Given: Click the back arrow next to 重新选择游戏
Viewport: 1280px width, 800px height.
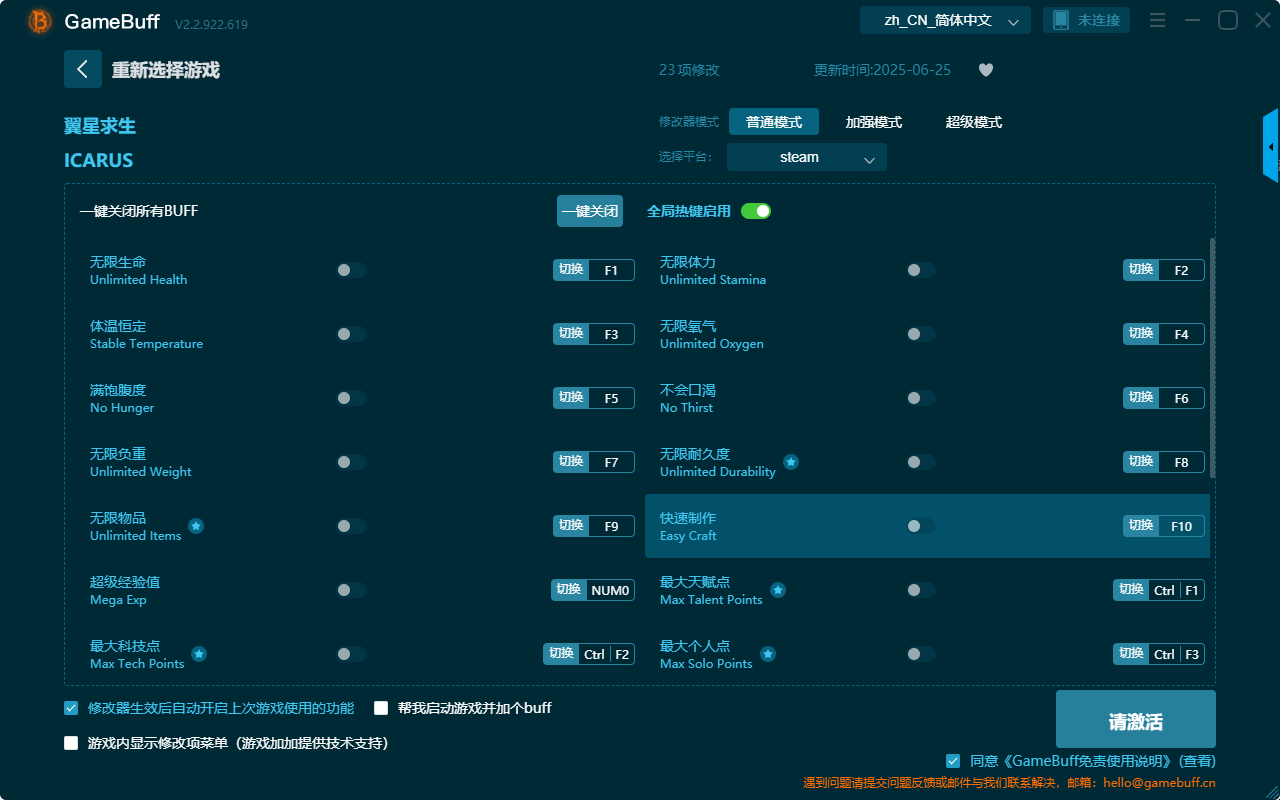Looking at the screenshot, I should pyautogui.click(x=83, y=69).
